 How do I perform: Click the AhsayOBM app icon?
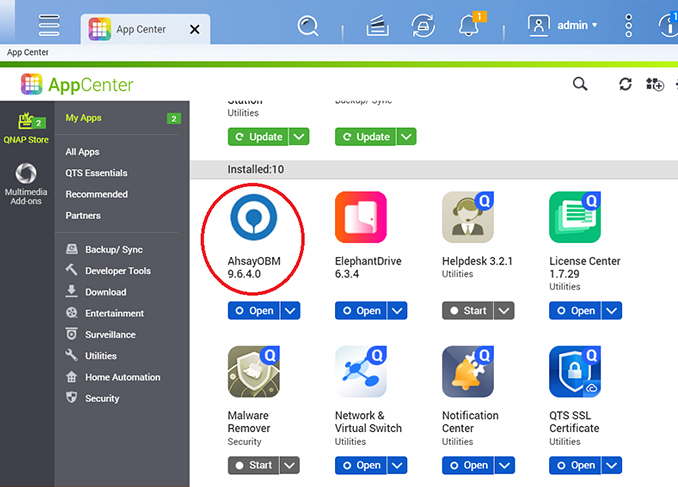[x=254, y=217]
